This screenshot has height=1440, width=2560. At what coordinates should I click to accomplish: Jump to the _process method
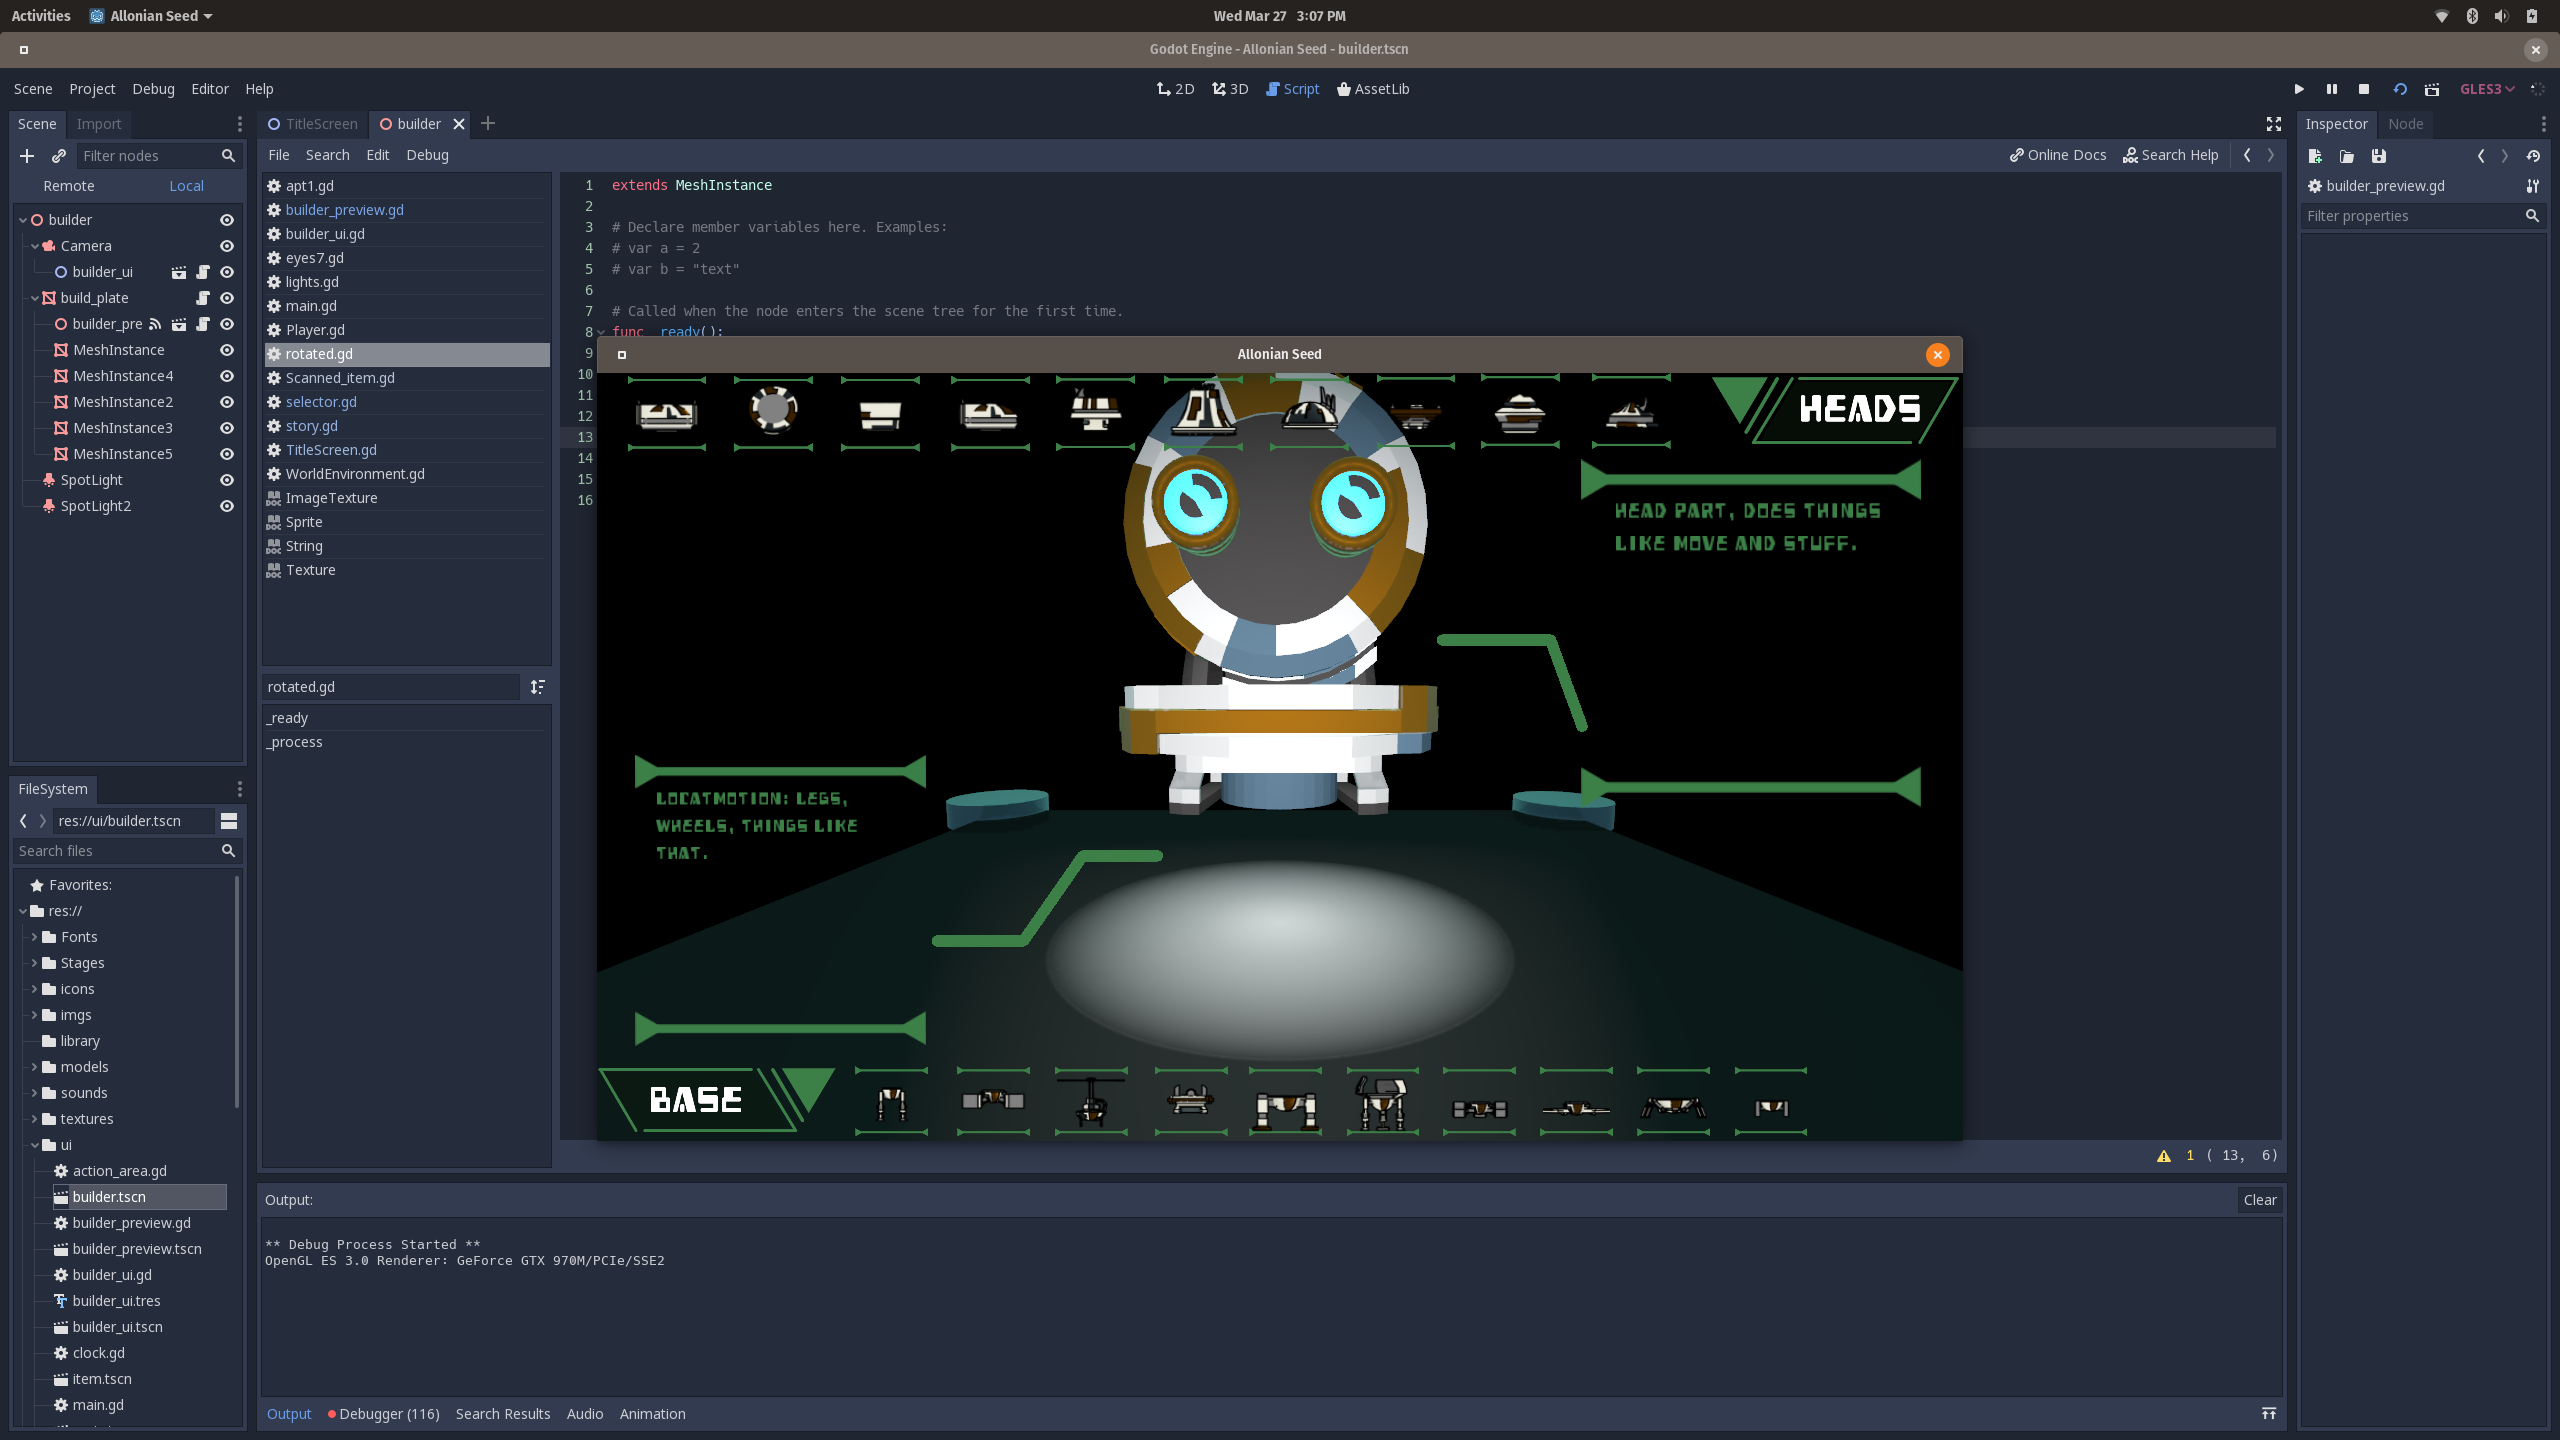(294, 742)
